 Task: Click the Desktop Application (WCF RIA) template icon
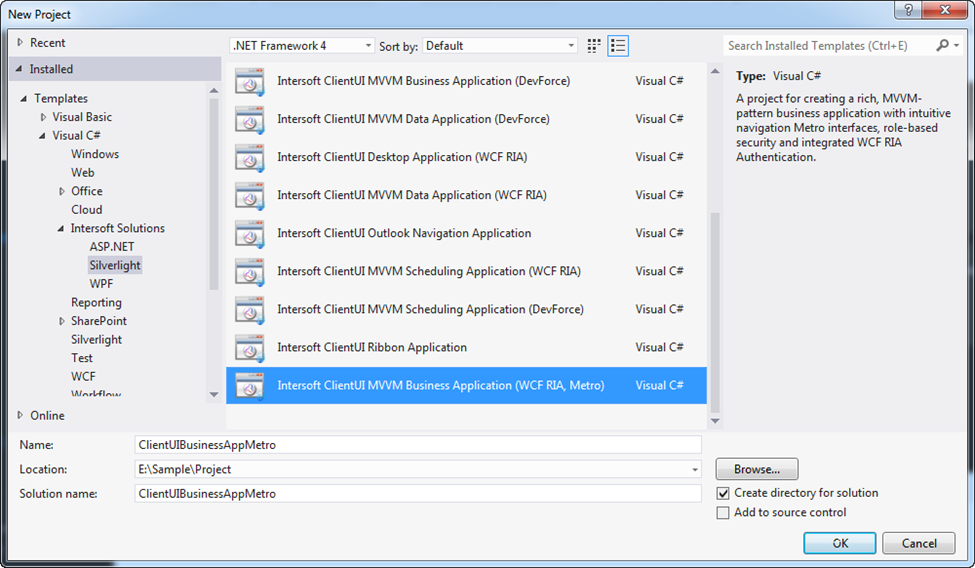point(249,157)
